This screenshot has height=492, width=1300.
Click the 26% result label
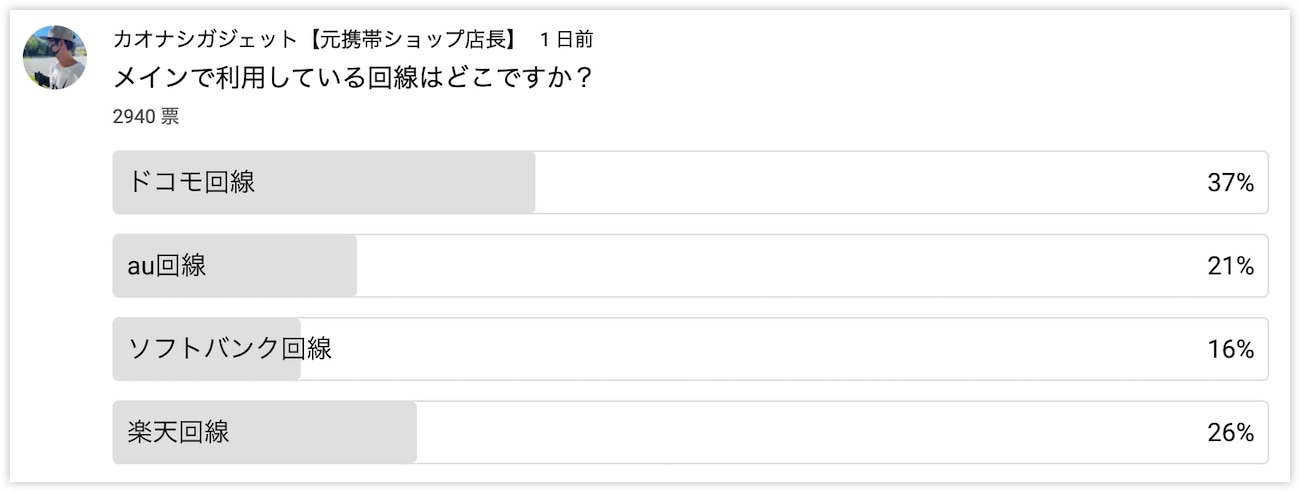coord(1230,432)
